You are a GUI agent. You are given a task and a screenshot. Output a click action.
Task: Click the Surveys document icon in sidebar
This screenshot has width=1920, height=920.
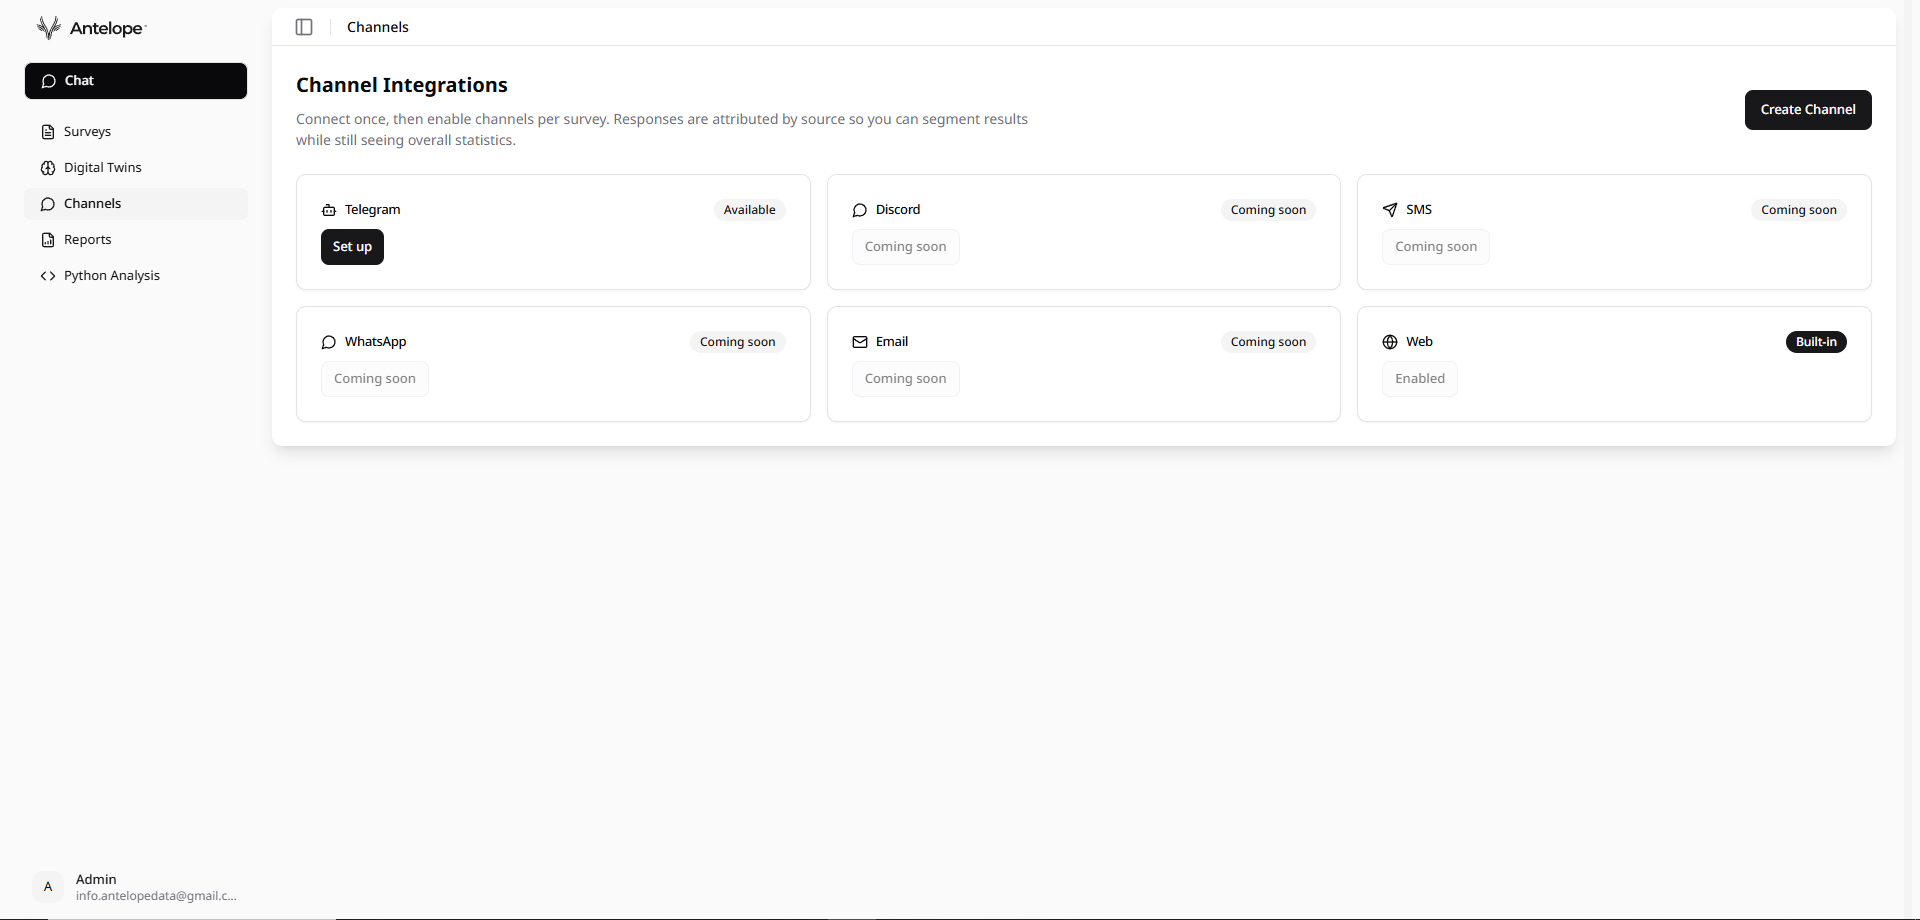tap(48, 131)
